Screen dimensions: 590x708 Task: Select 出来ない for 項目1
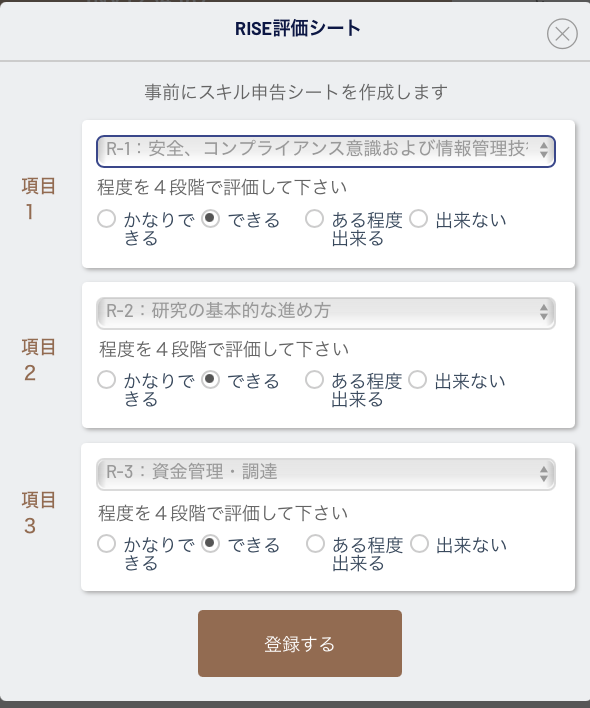tap(418, 219)
